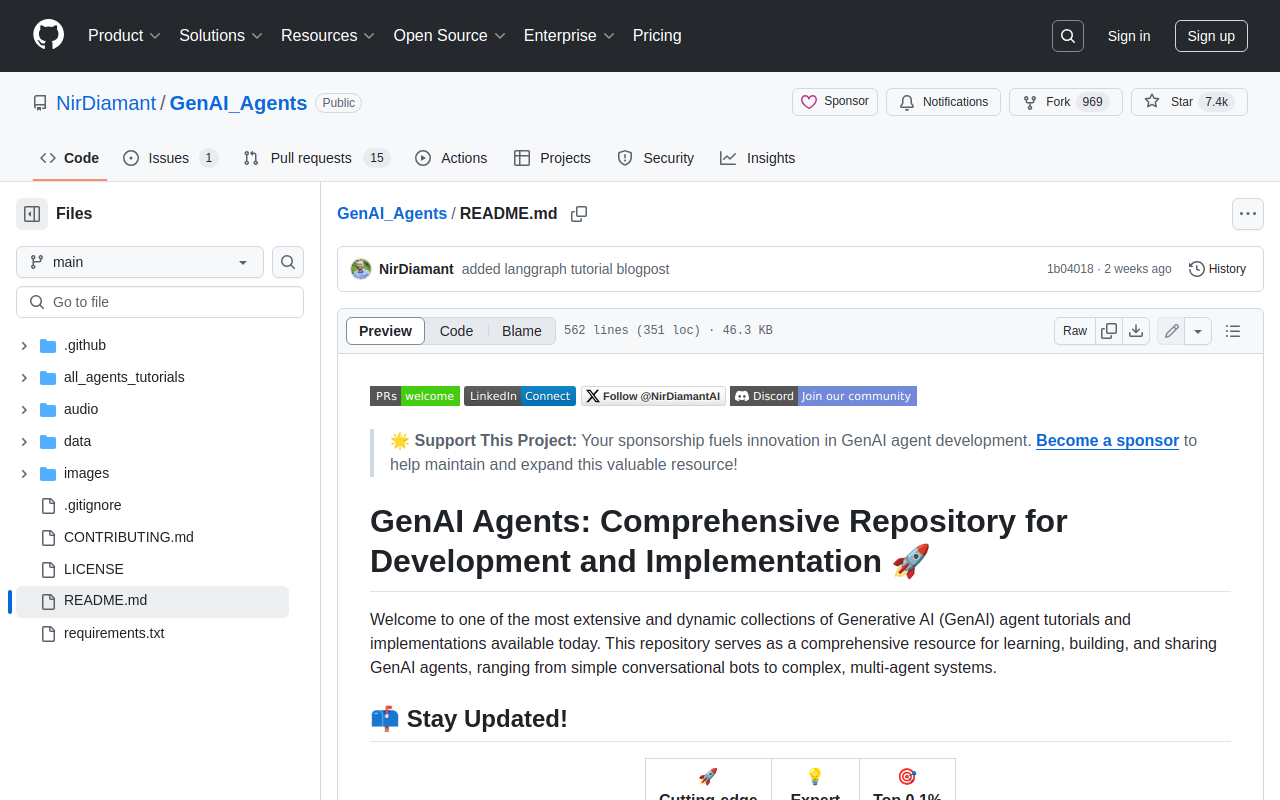Open the Resources menu
Image resolution: width=1280 pixels, height=800 pixels.
tap(328, 36)
